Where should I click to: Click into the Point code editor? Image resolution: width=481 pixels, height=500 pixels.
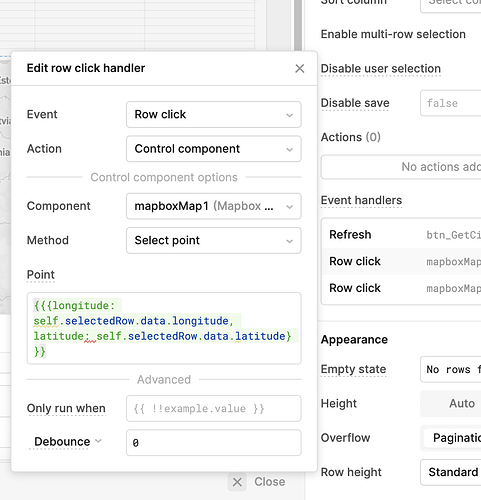coord(164,328)
